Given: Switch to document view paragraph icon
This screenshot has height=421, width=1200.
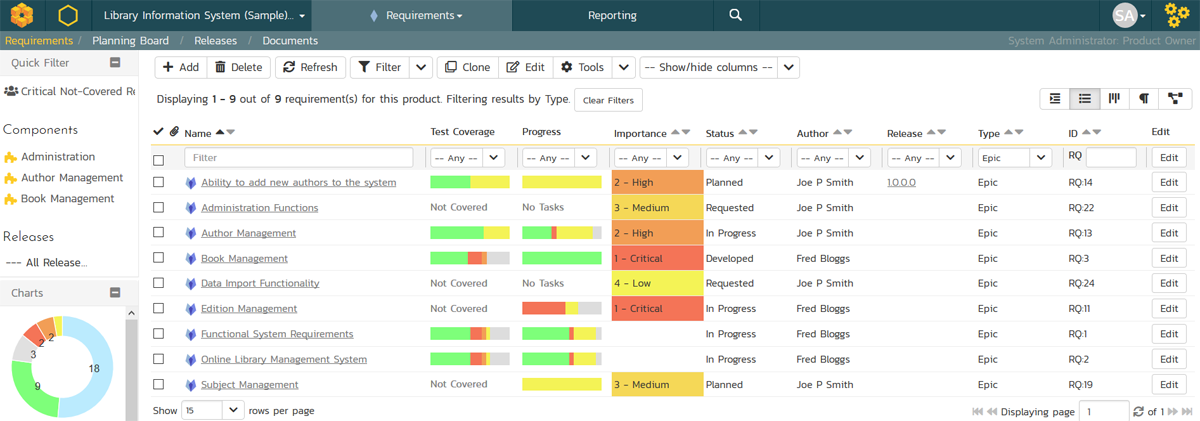Looking at the screenshot, I should pyautogui.click(x=1143, y=98).
